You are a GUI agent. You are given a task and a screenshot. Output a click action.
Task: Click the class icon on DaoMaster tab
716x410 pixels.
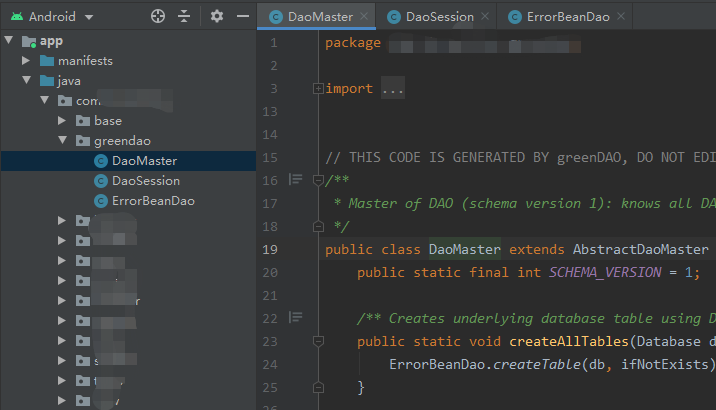tap(275, 17)
